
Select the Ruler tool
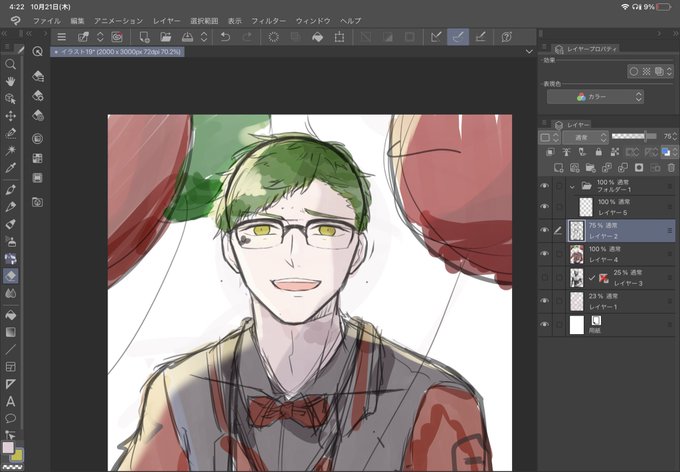(x=10, y=384)
